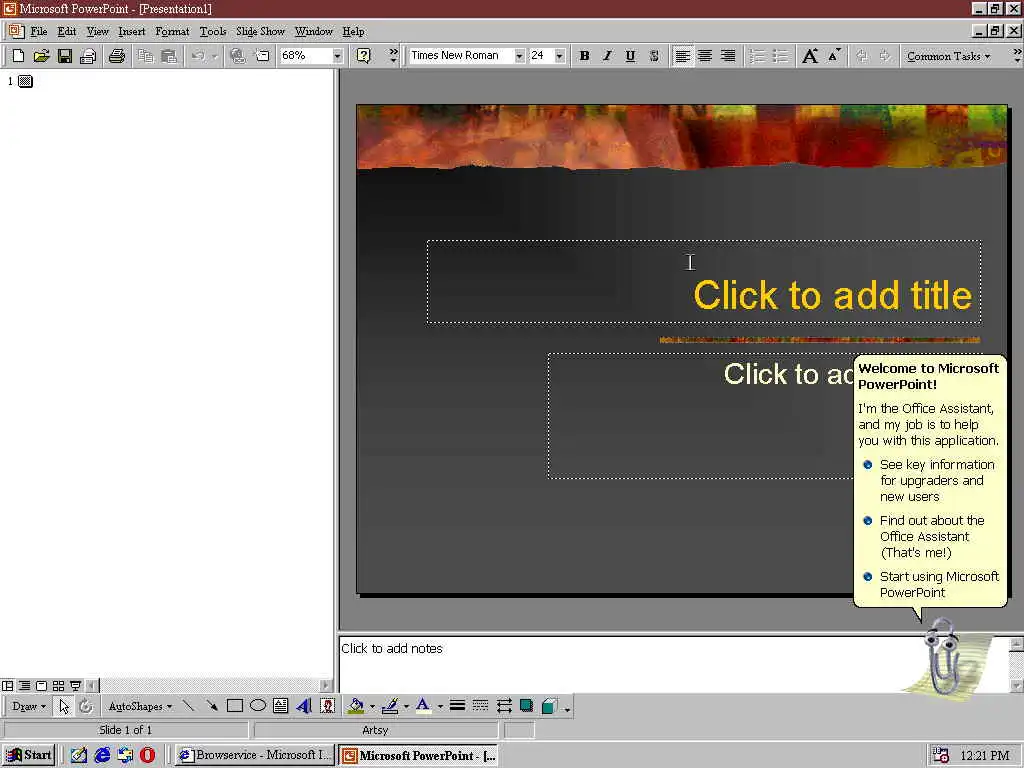The width and height of the screenshot is (1024, 768).
Task: Open the font size dropdown showing 24
Action: click(559, 56)
